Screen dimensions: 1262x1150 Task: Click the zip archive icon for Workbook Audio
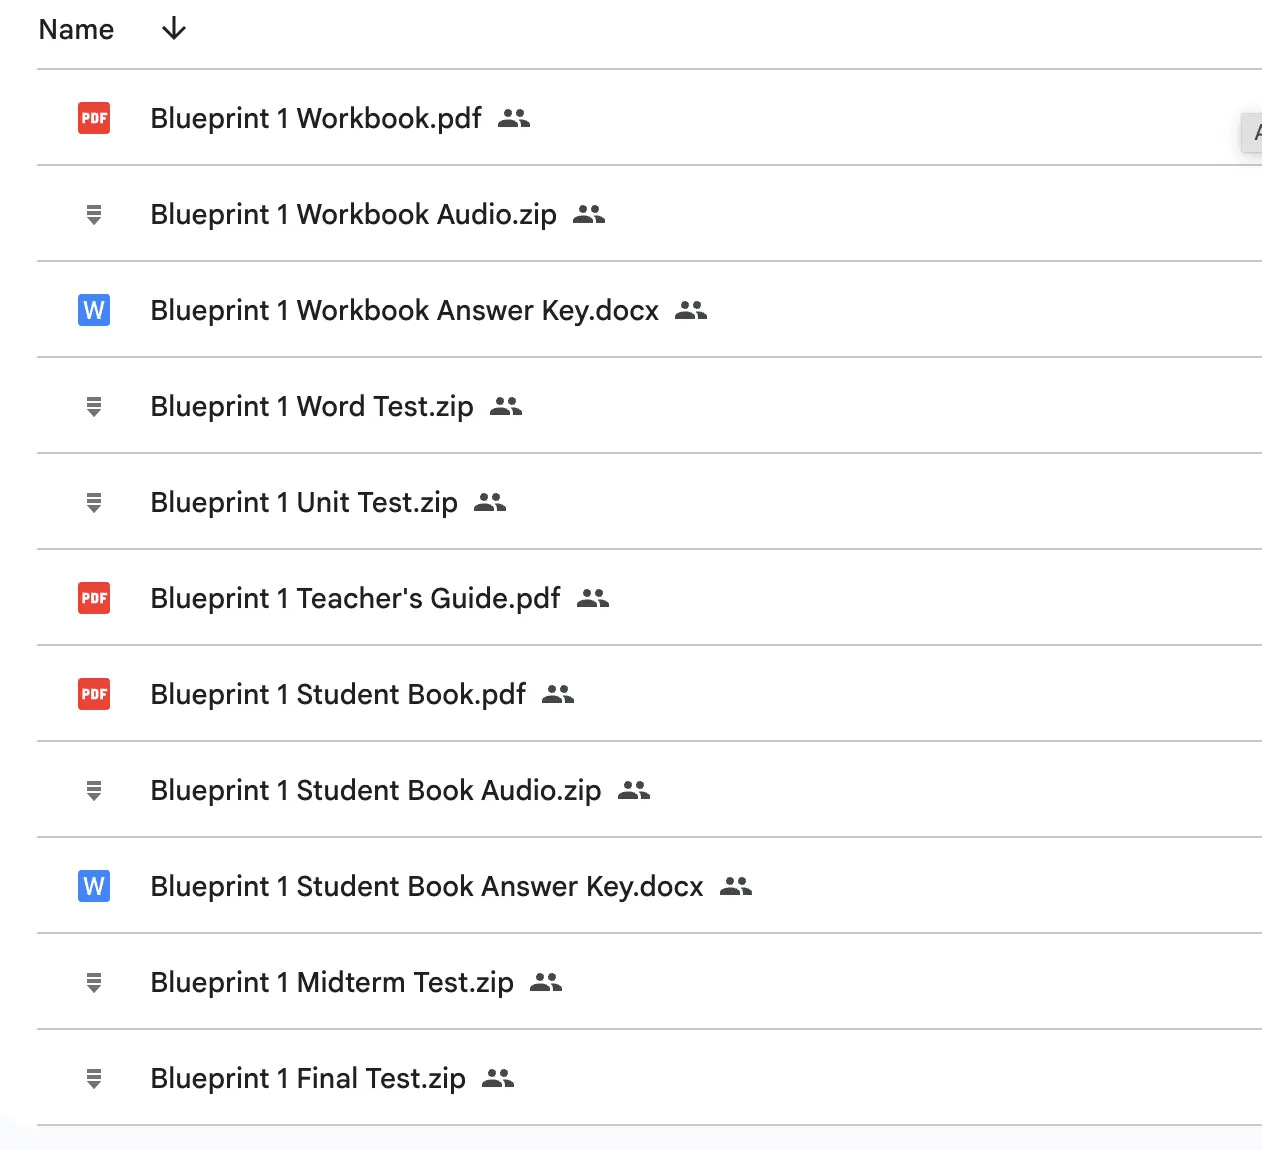pos(94,214)
